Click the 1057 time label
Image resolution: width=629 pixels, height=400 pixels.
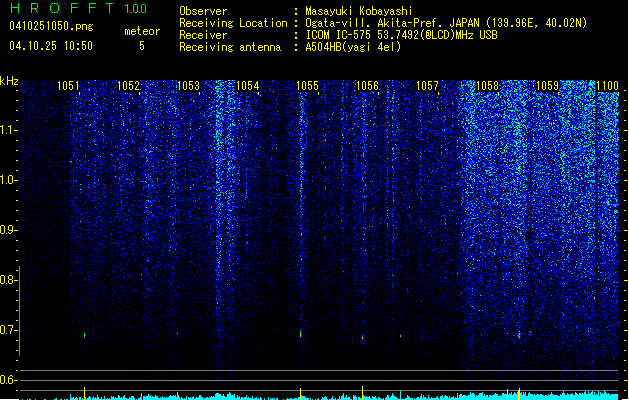tap(427, 86)
